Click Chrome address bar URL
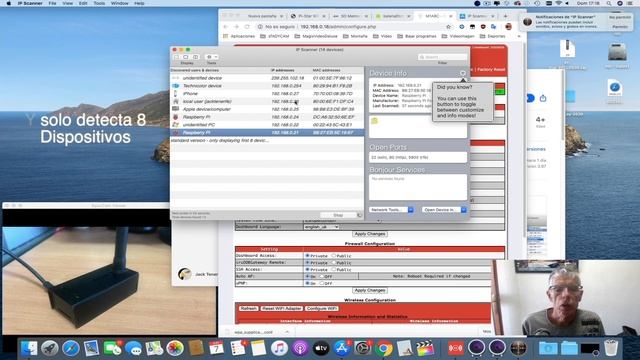The image size is (640, 360). coord(338,27)
